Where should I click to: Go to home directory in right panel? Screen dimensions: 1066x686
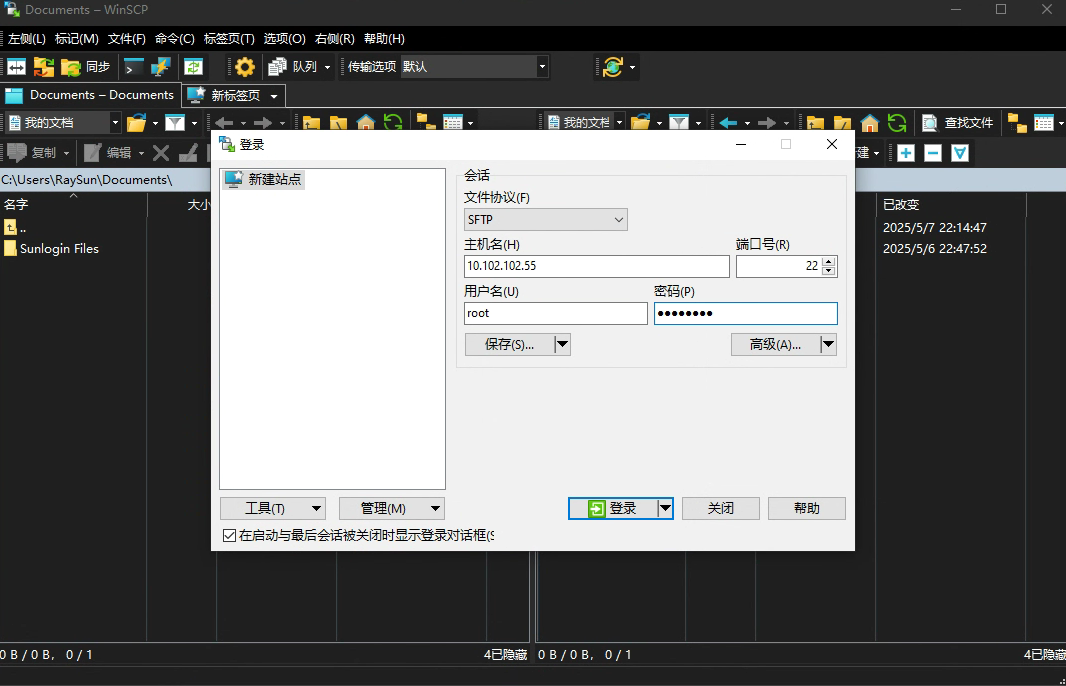(870, 123)
